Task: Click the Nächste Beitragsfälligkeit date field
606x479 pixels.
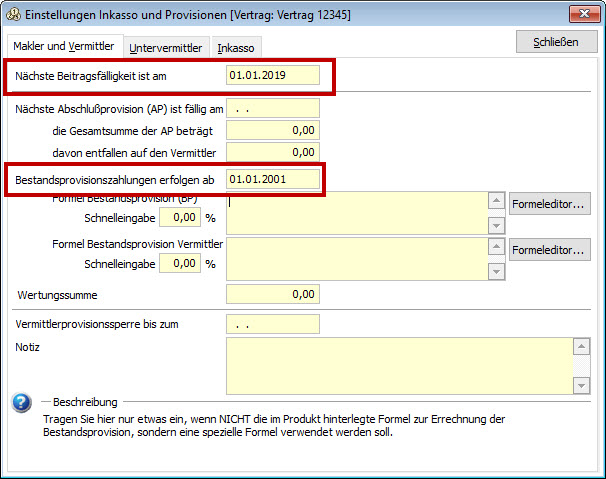Action: coord(273,76)
